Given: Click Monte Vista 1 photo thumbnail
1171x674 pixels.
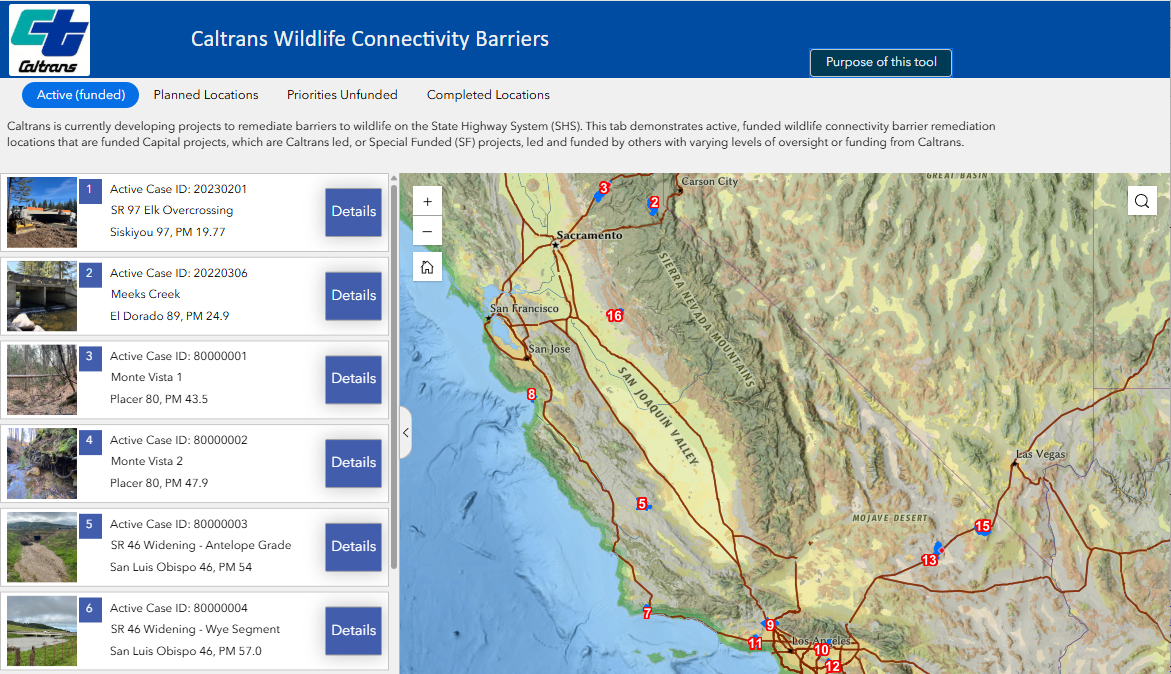Looking at the screenshot, I should (x=42, y=379).
